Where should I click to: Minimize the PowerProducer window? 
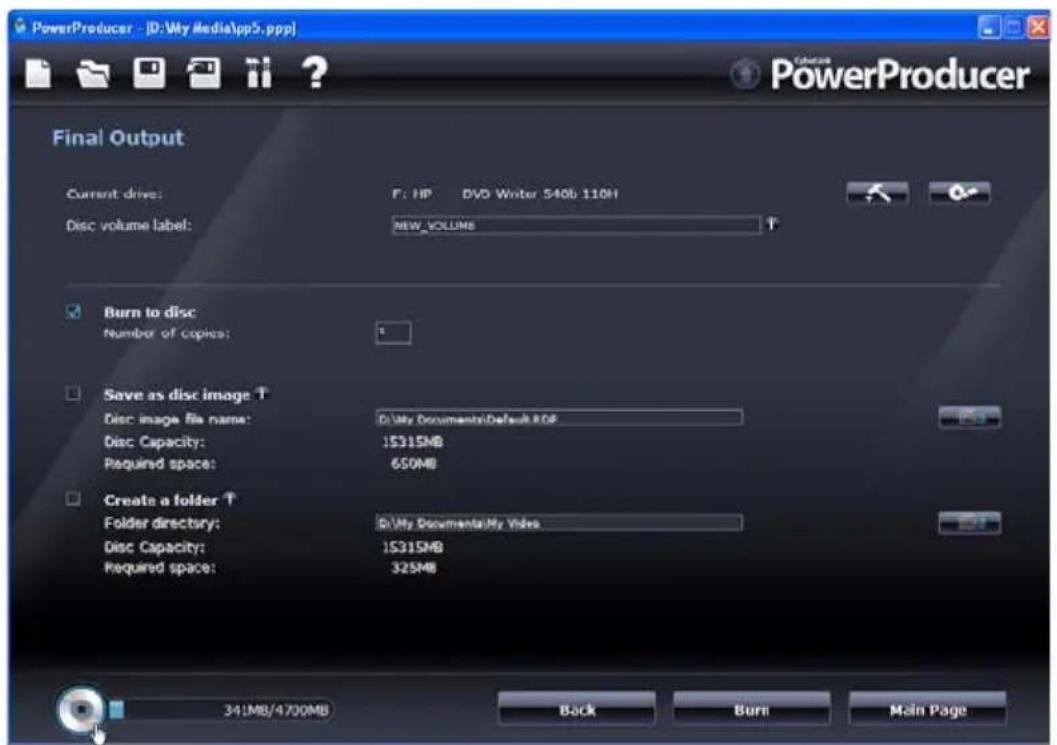tap(989, 27)
